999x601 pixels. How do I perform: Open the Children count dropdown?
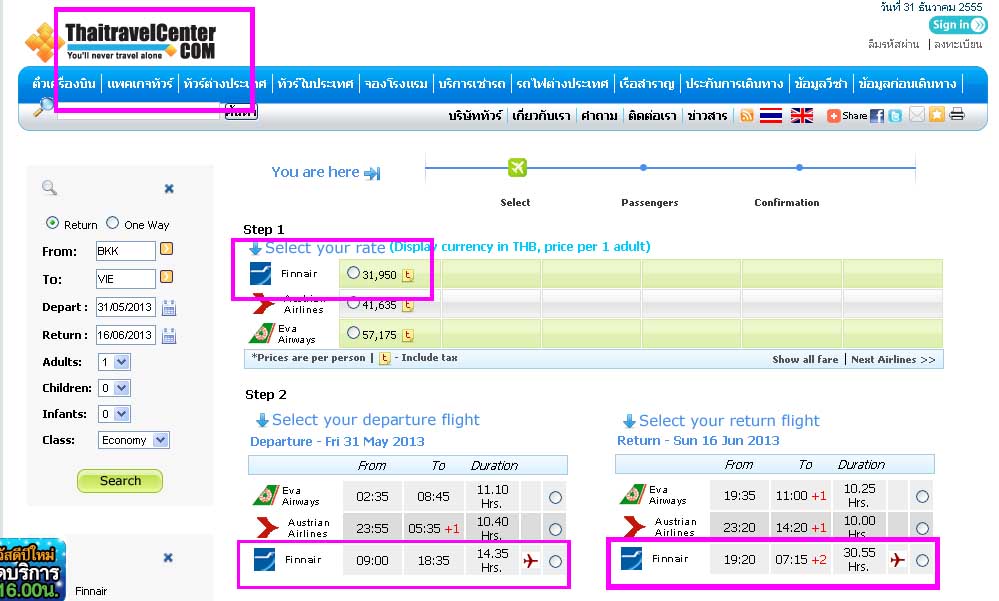[115, 388]
